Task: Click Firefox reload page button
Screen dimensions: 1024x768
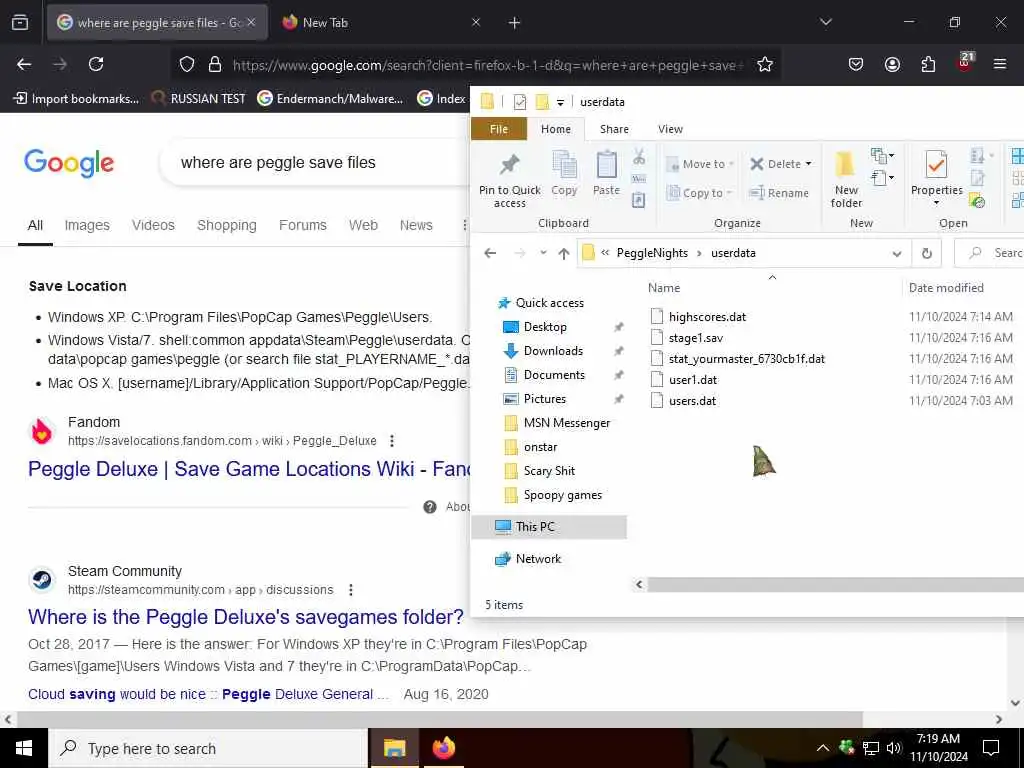Action: (x=96, y=64)
